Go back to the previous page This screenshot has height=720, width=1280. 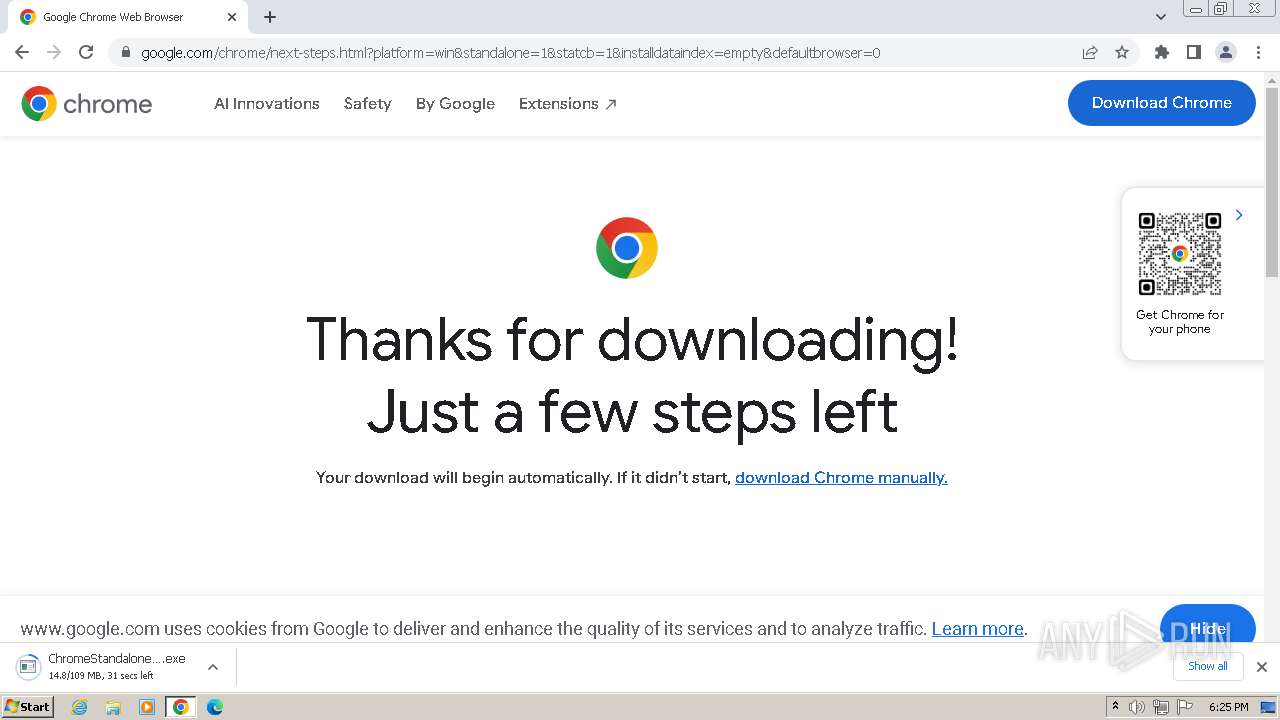pyautogui.click(x=22, y=52)
